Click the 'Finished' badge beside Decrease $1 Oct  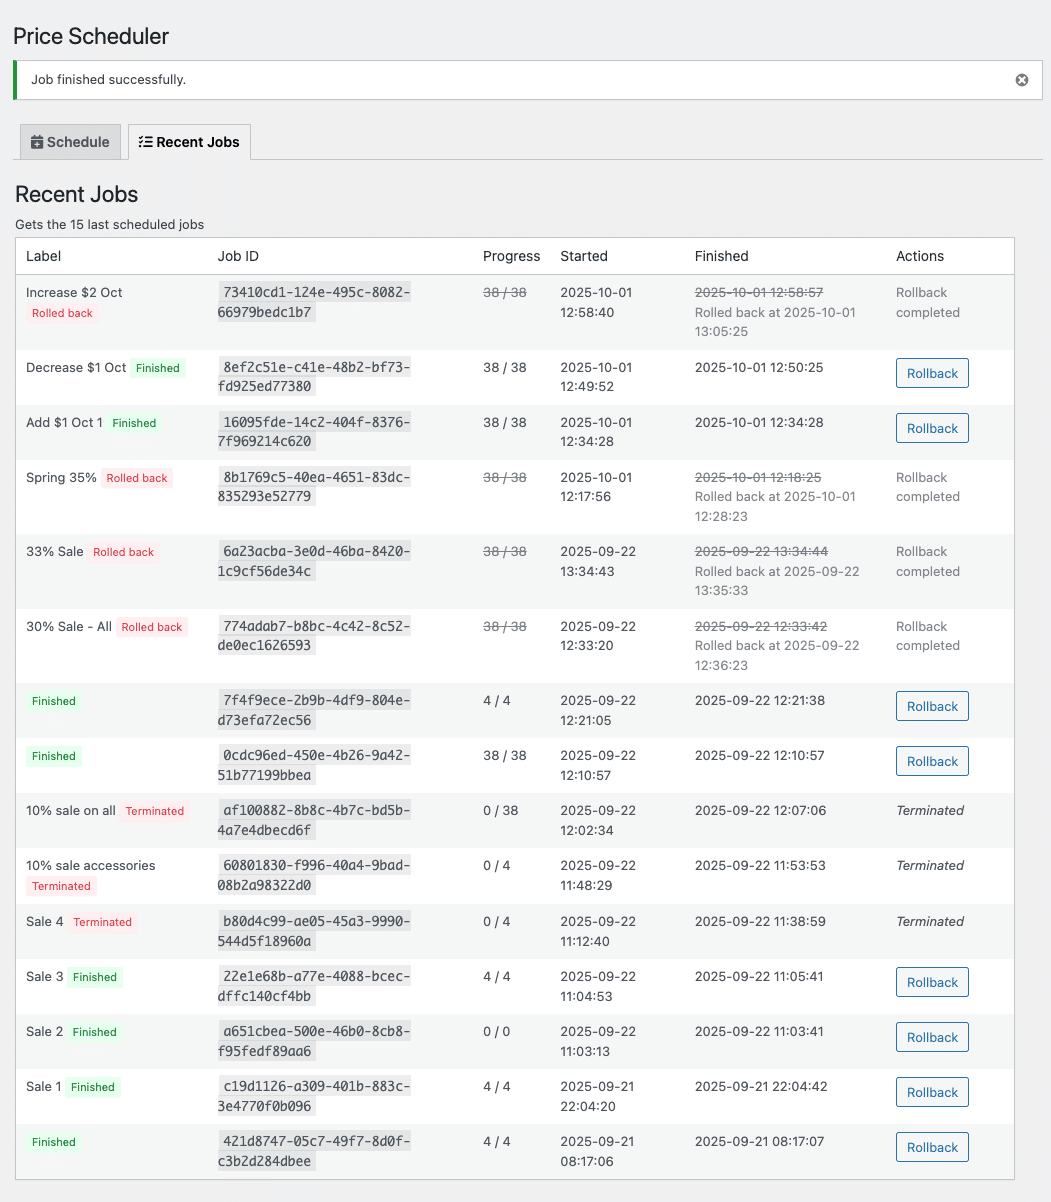point(158,368)
